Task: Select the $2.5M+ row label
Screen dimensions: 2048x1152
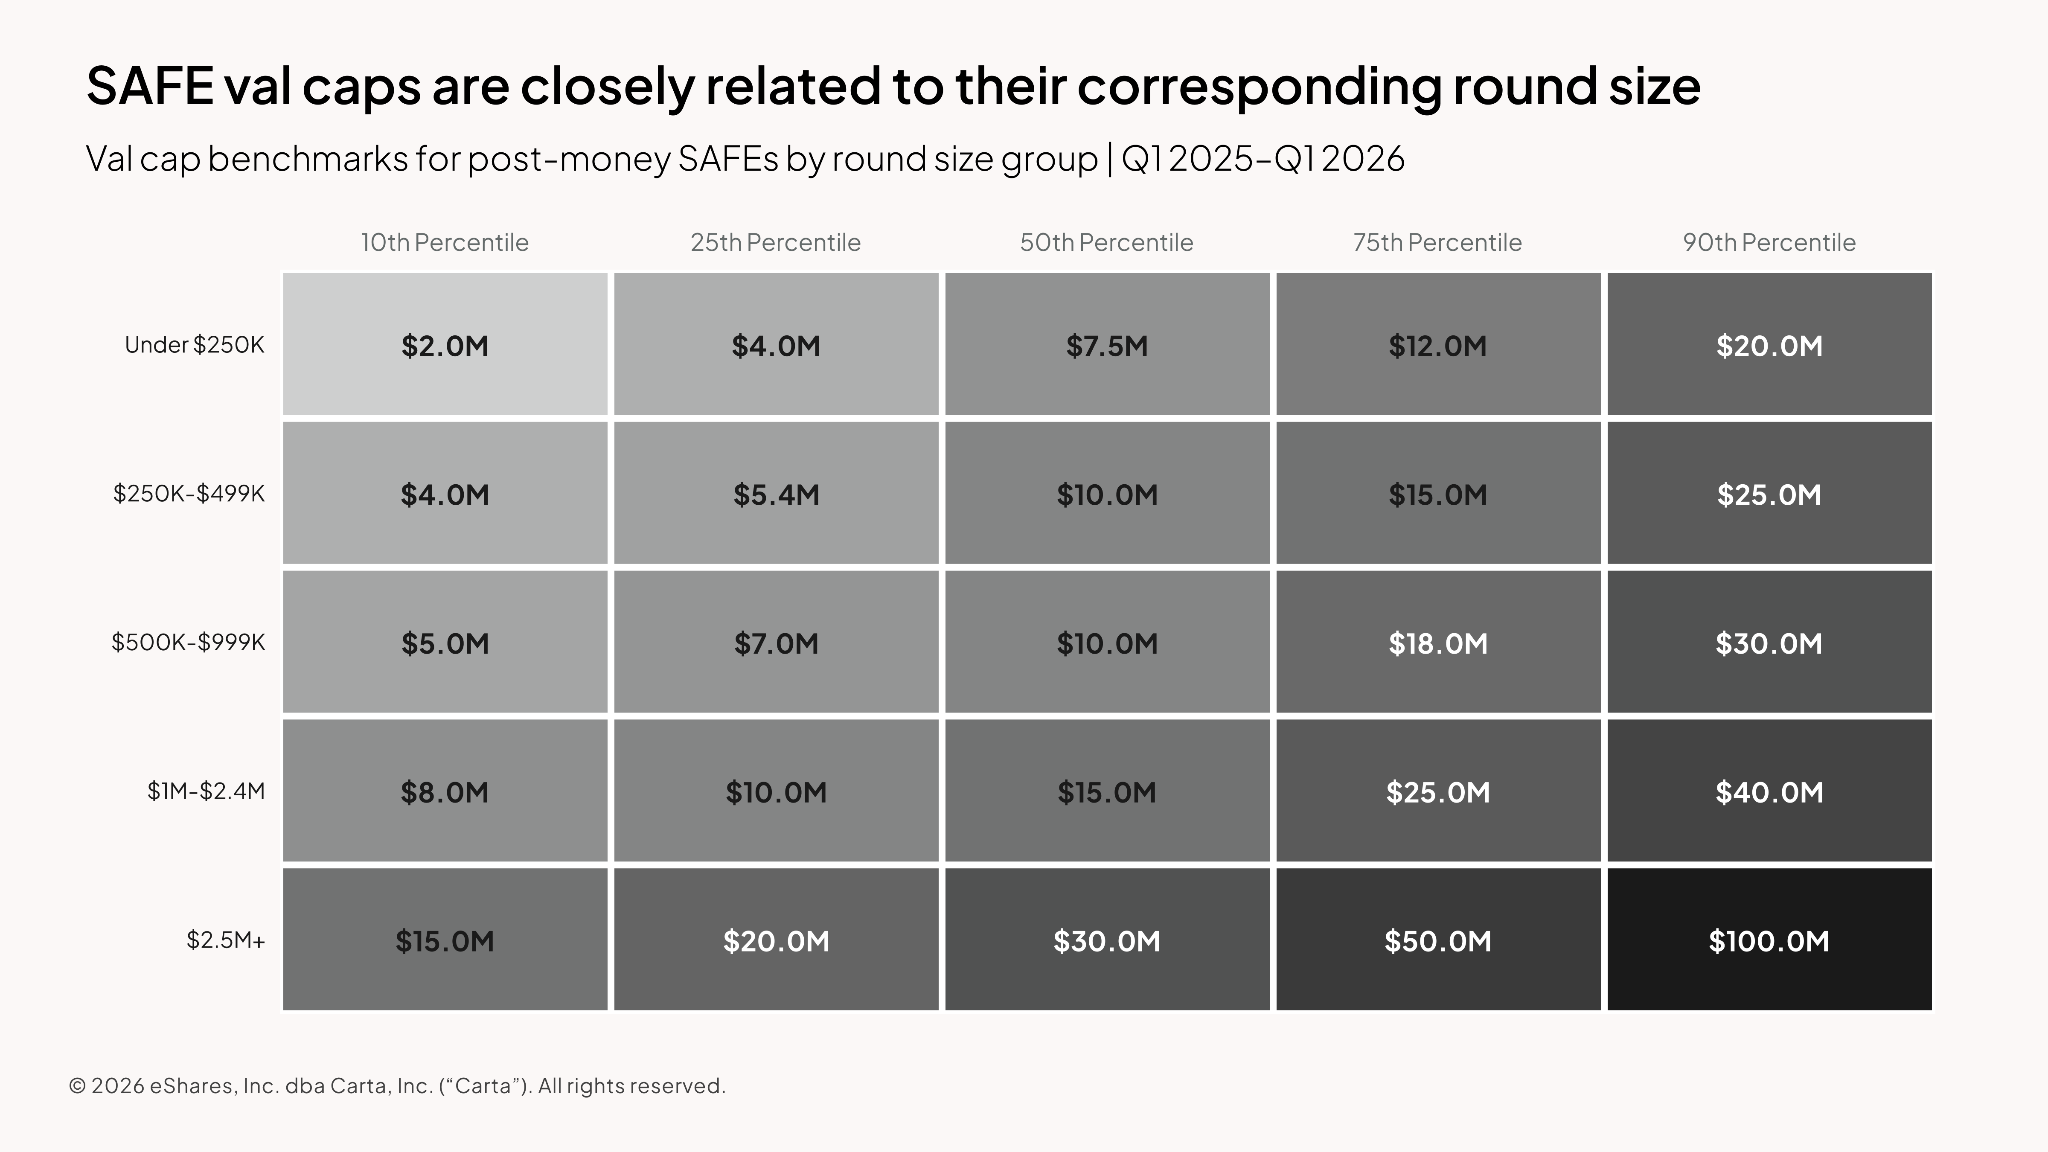Action: (226, 940)
